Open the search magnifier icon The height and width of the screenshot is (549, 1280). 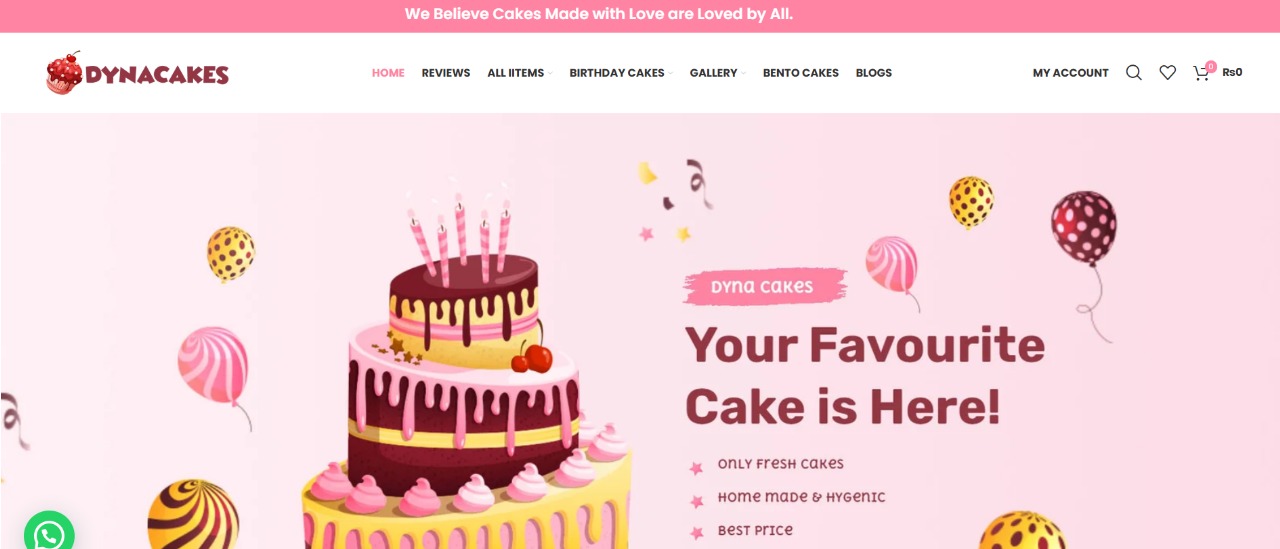[1133, 73]
